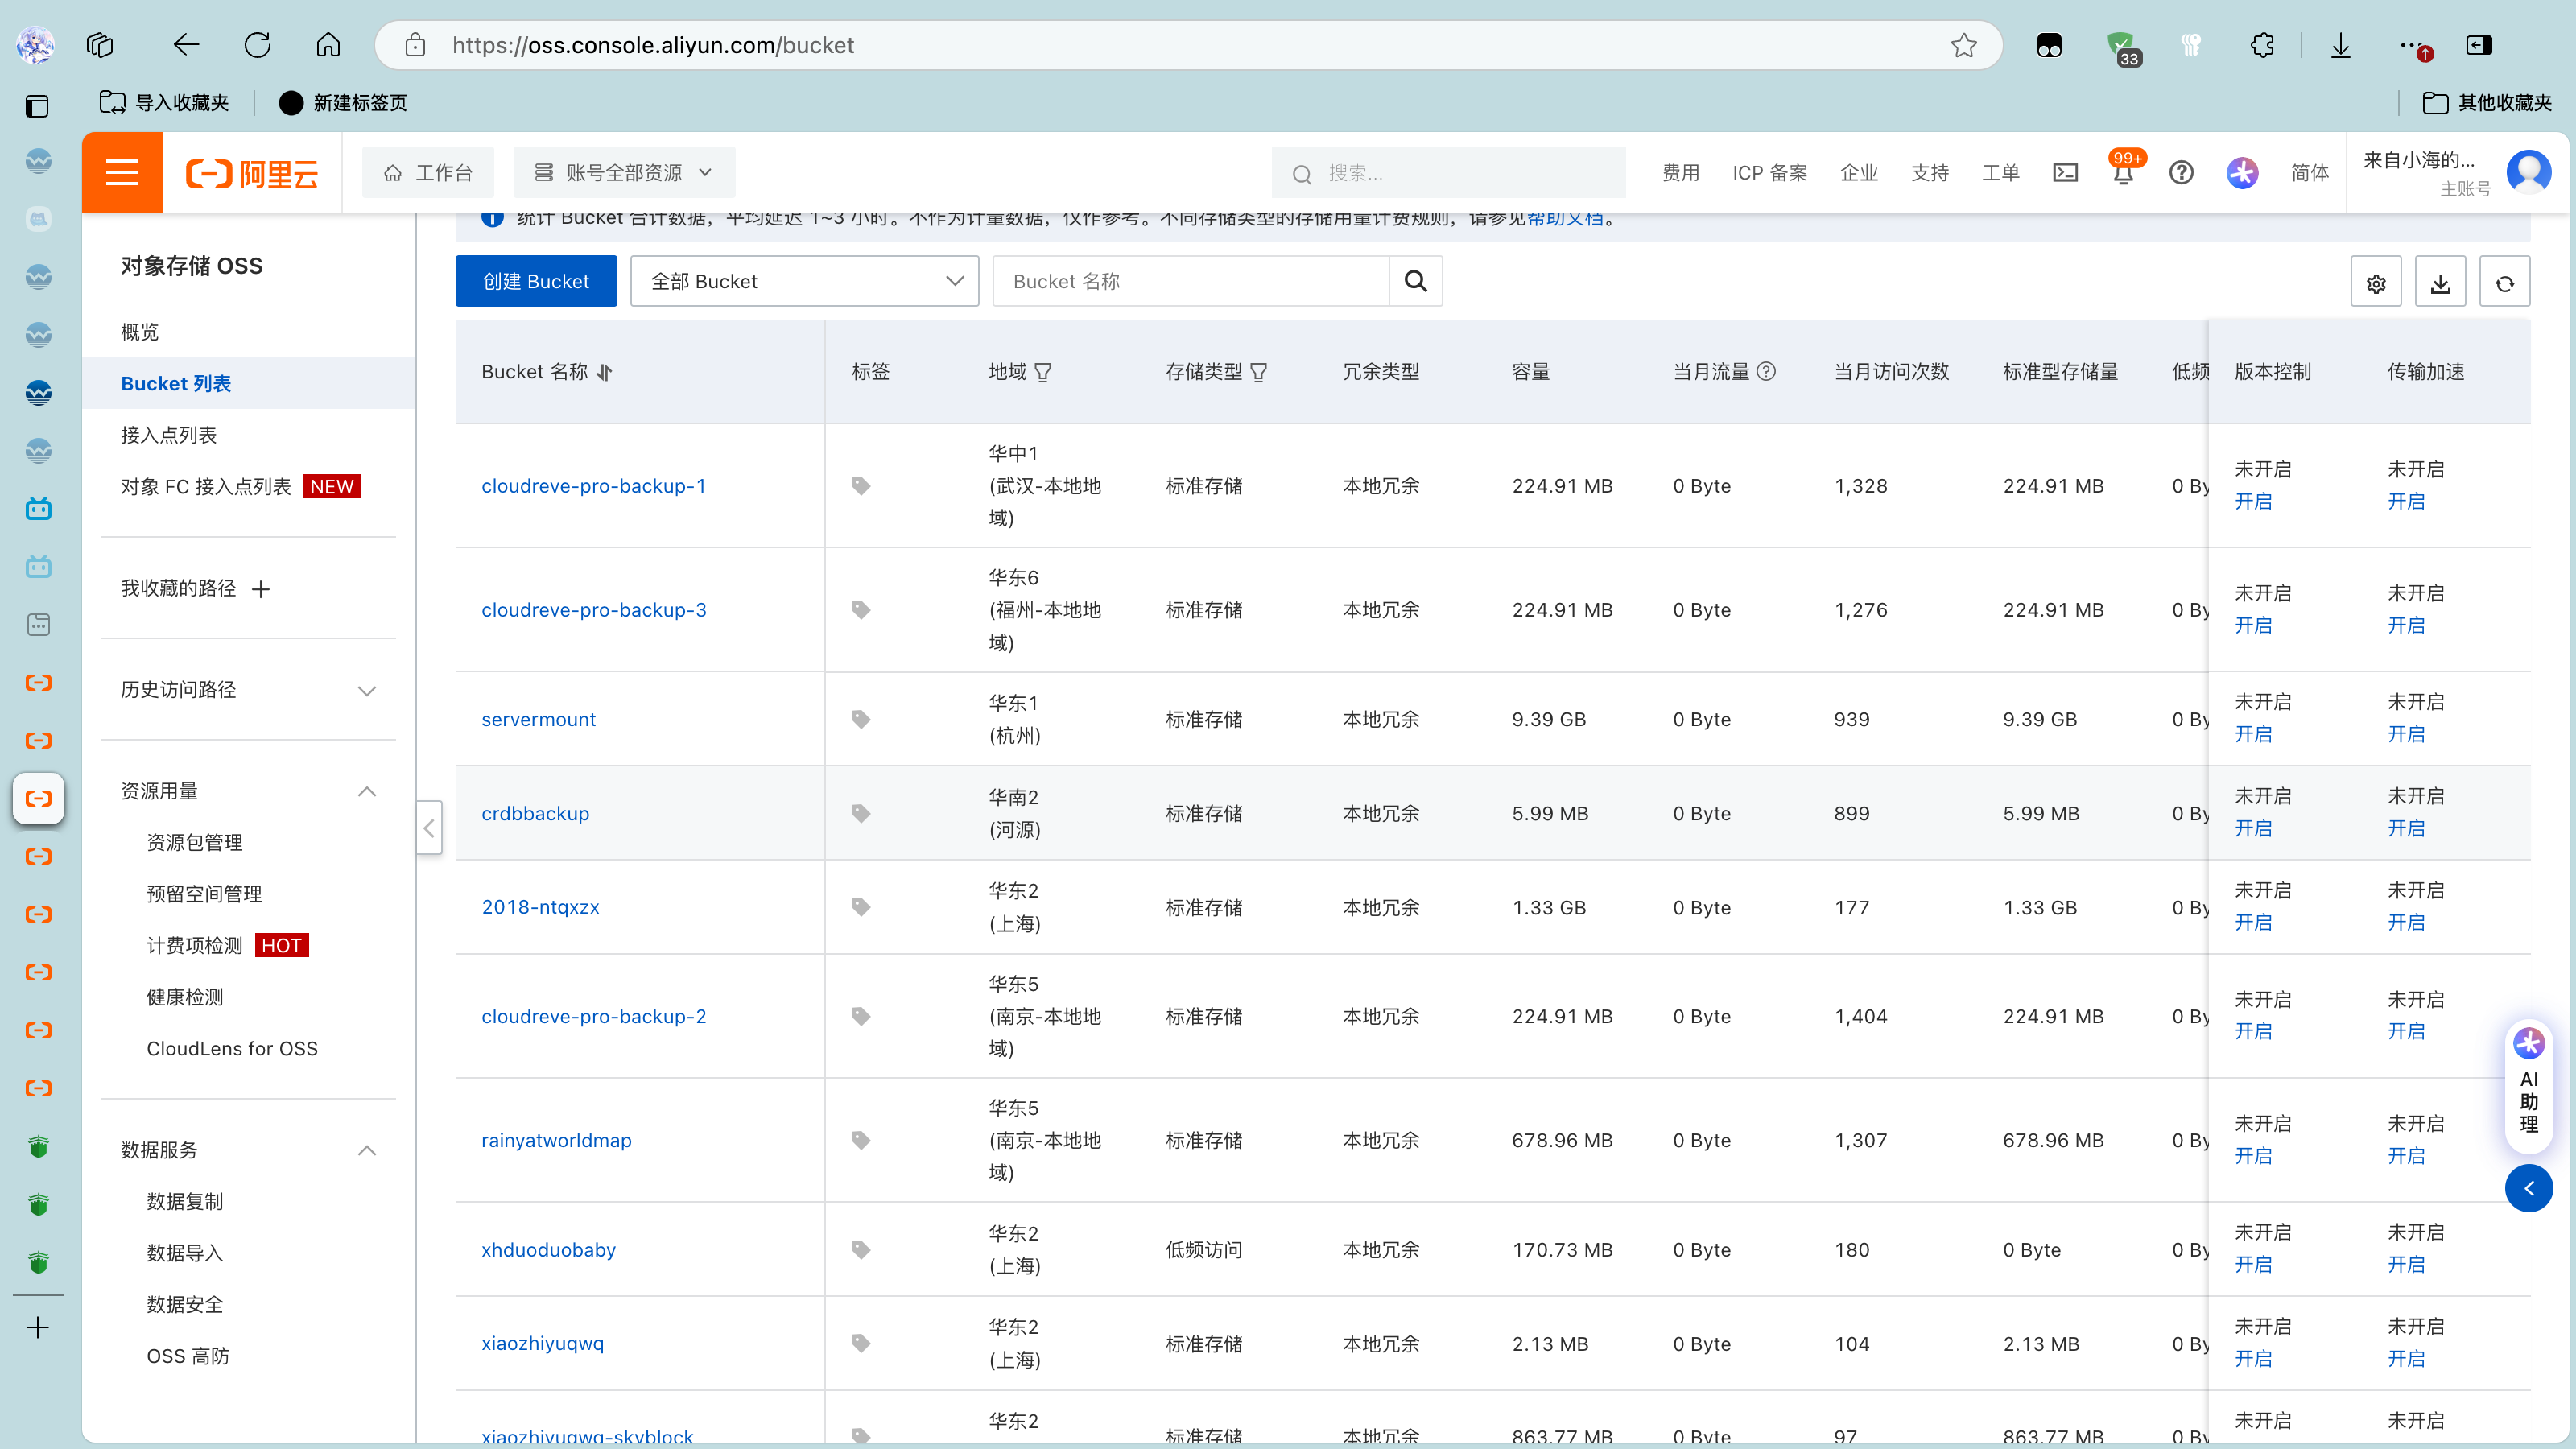Open 账号全部资源 resource dropdown
The image size is (2576, 1449).
(624, 172)
